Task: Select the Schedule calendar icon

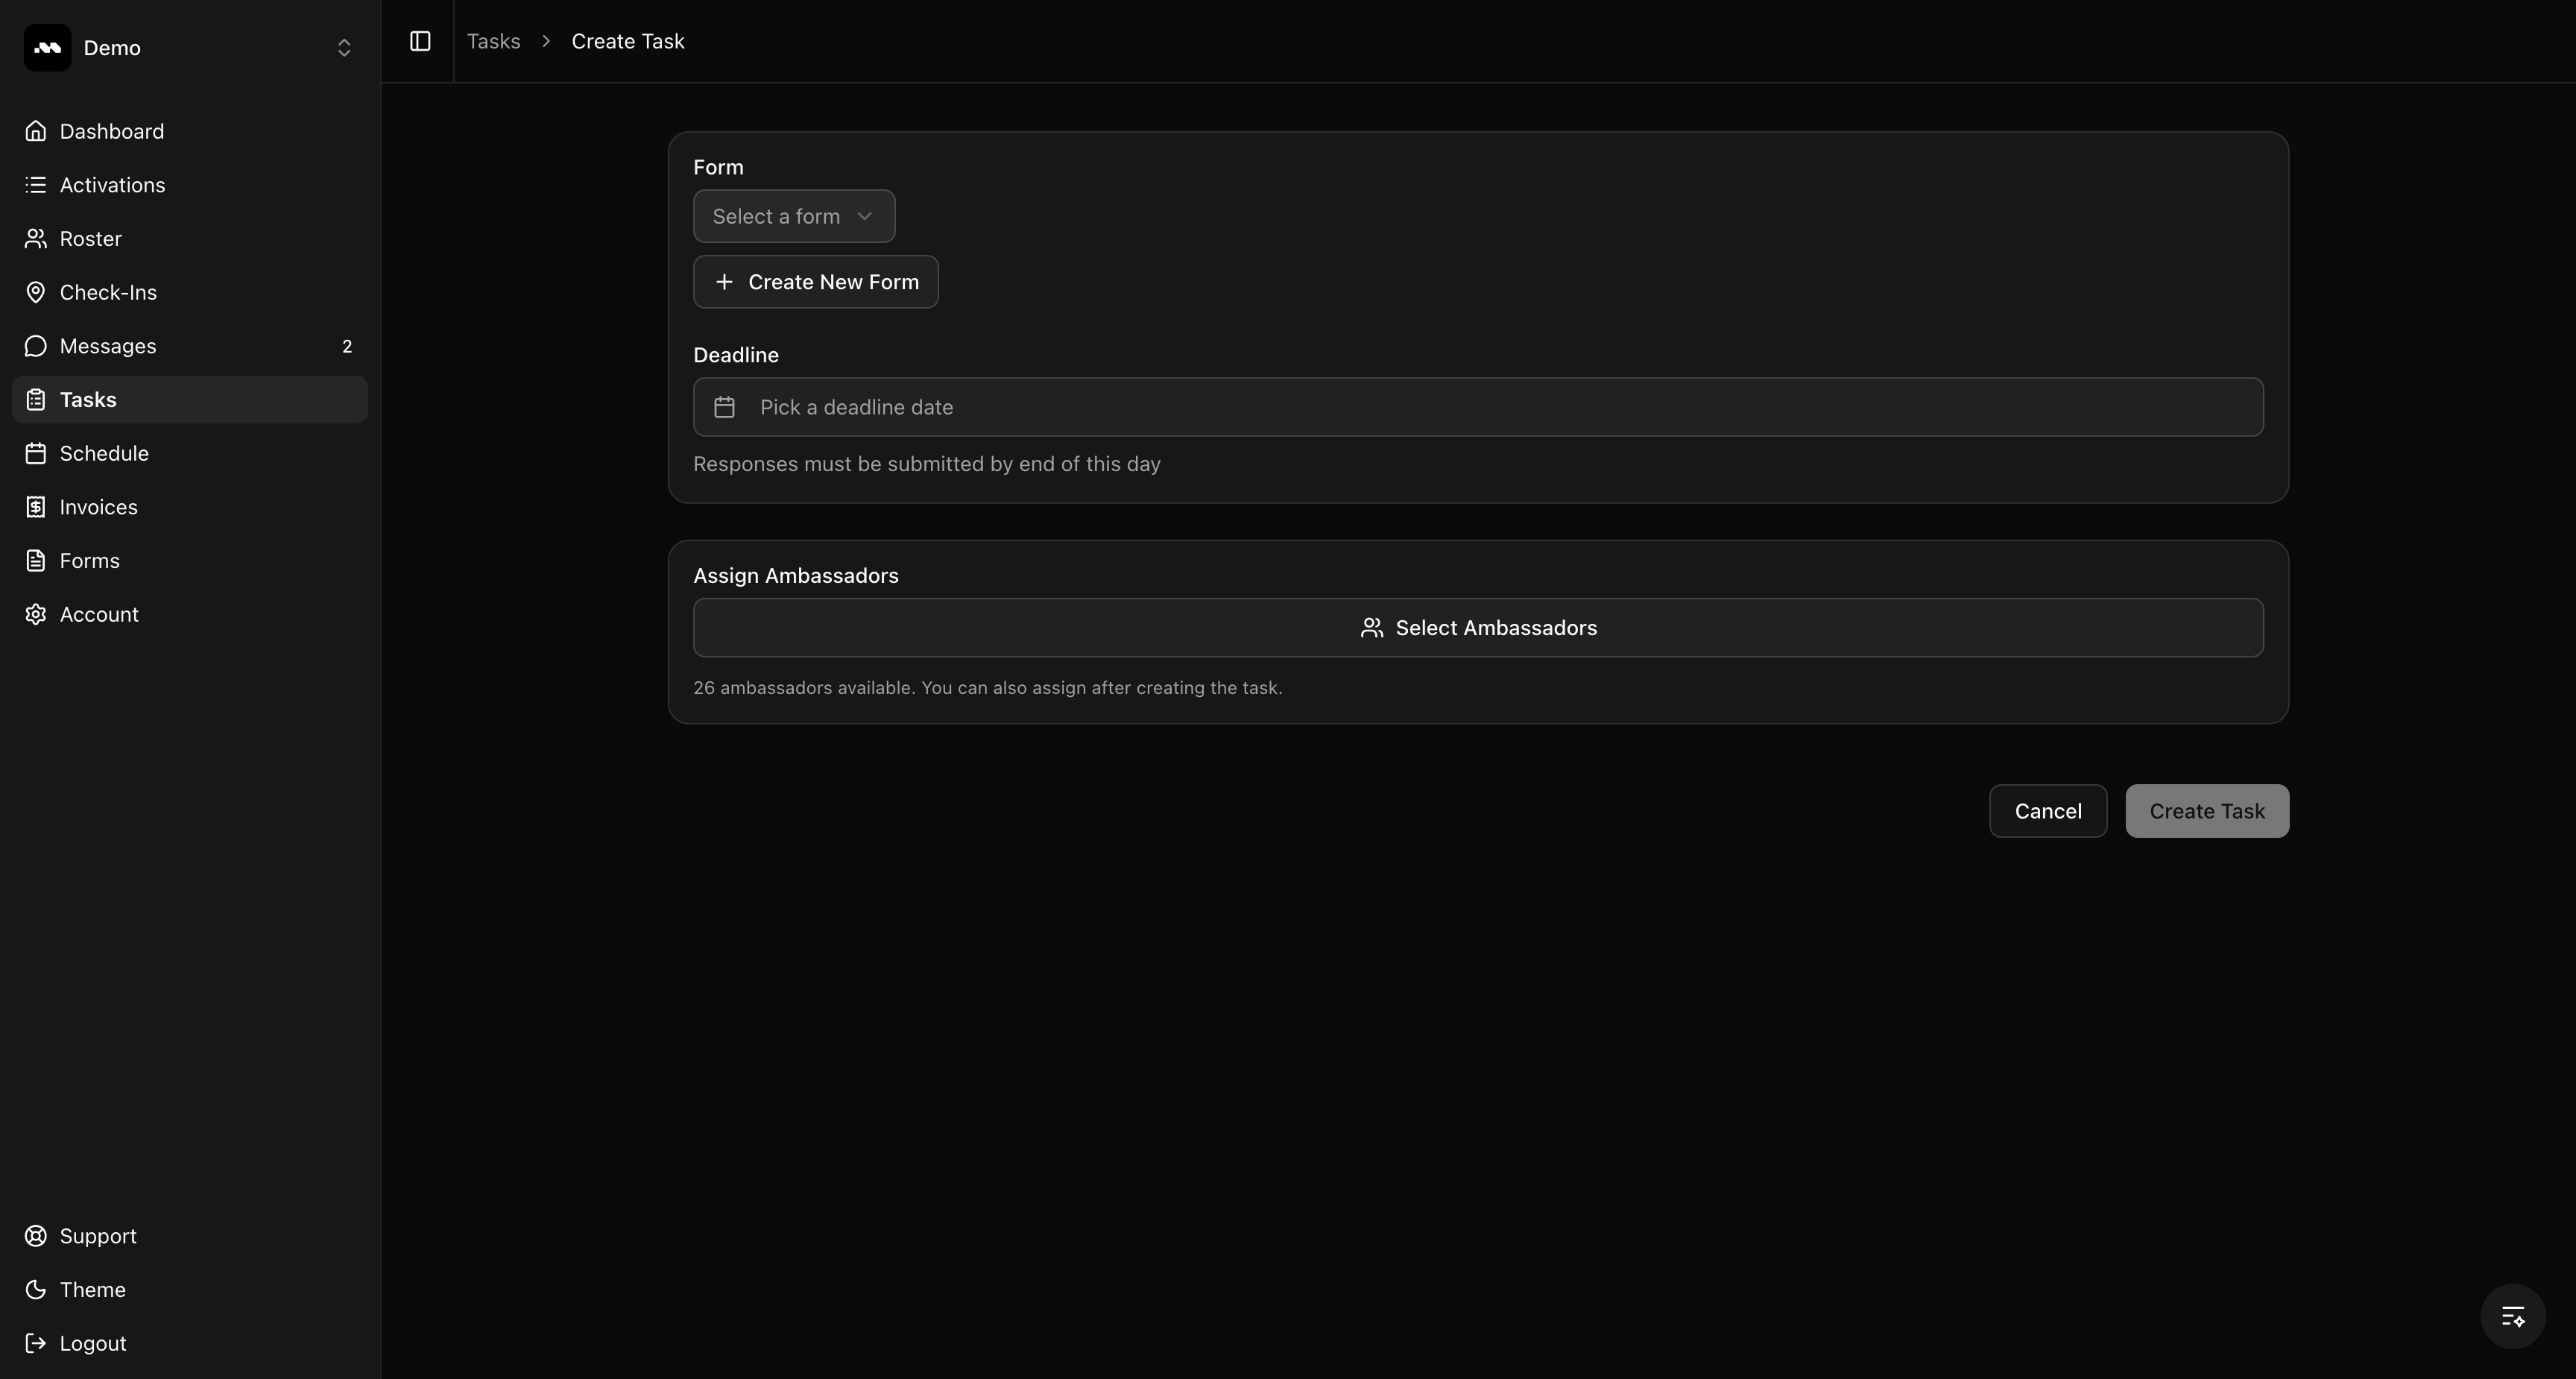Action: coord(36,453)
